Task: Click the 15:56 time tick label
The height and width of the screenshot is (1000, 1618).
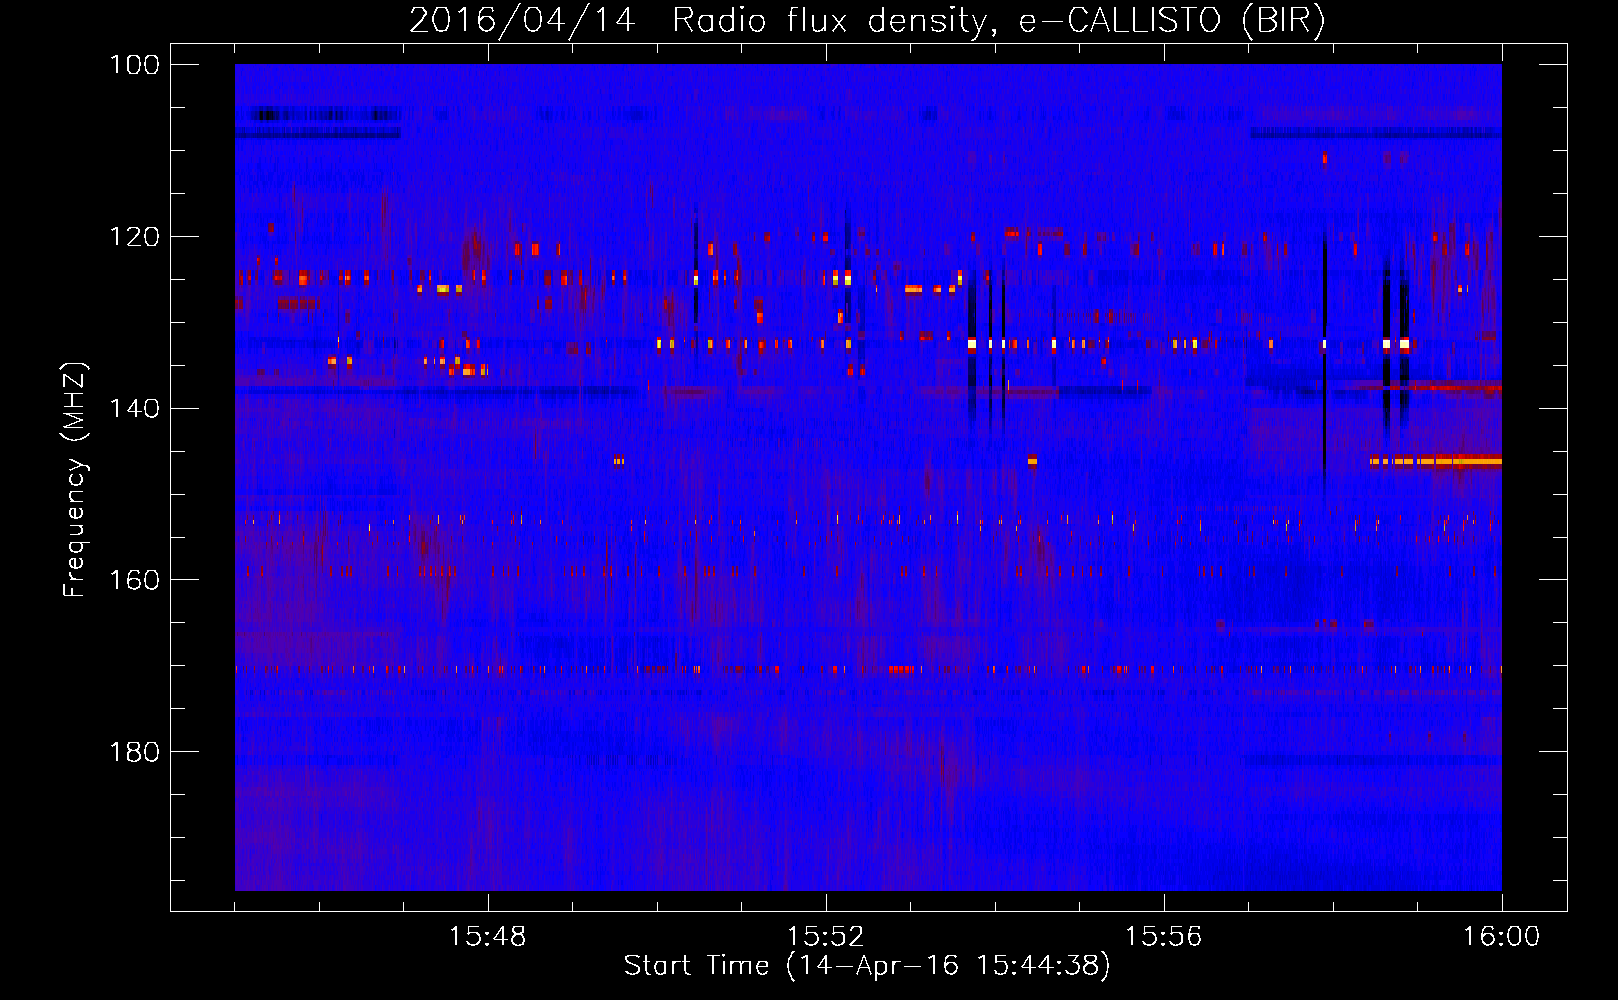Action: [x=1164, y=937]
